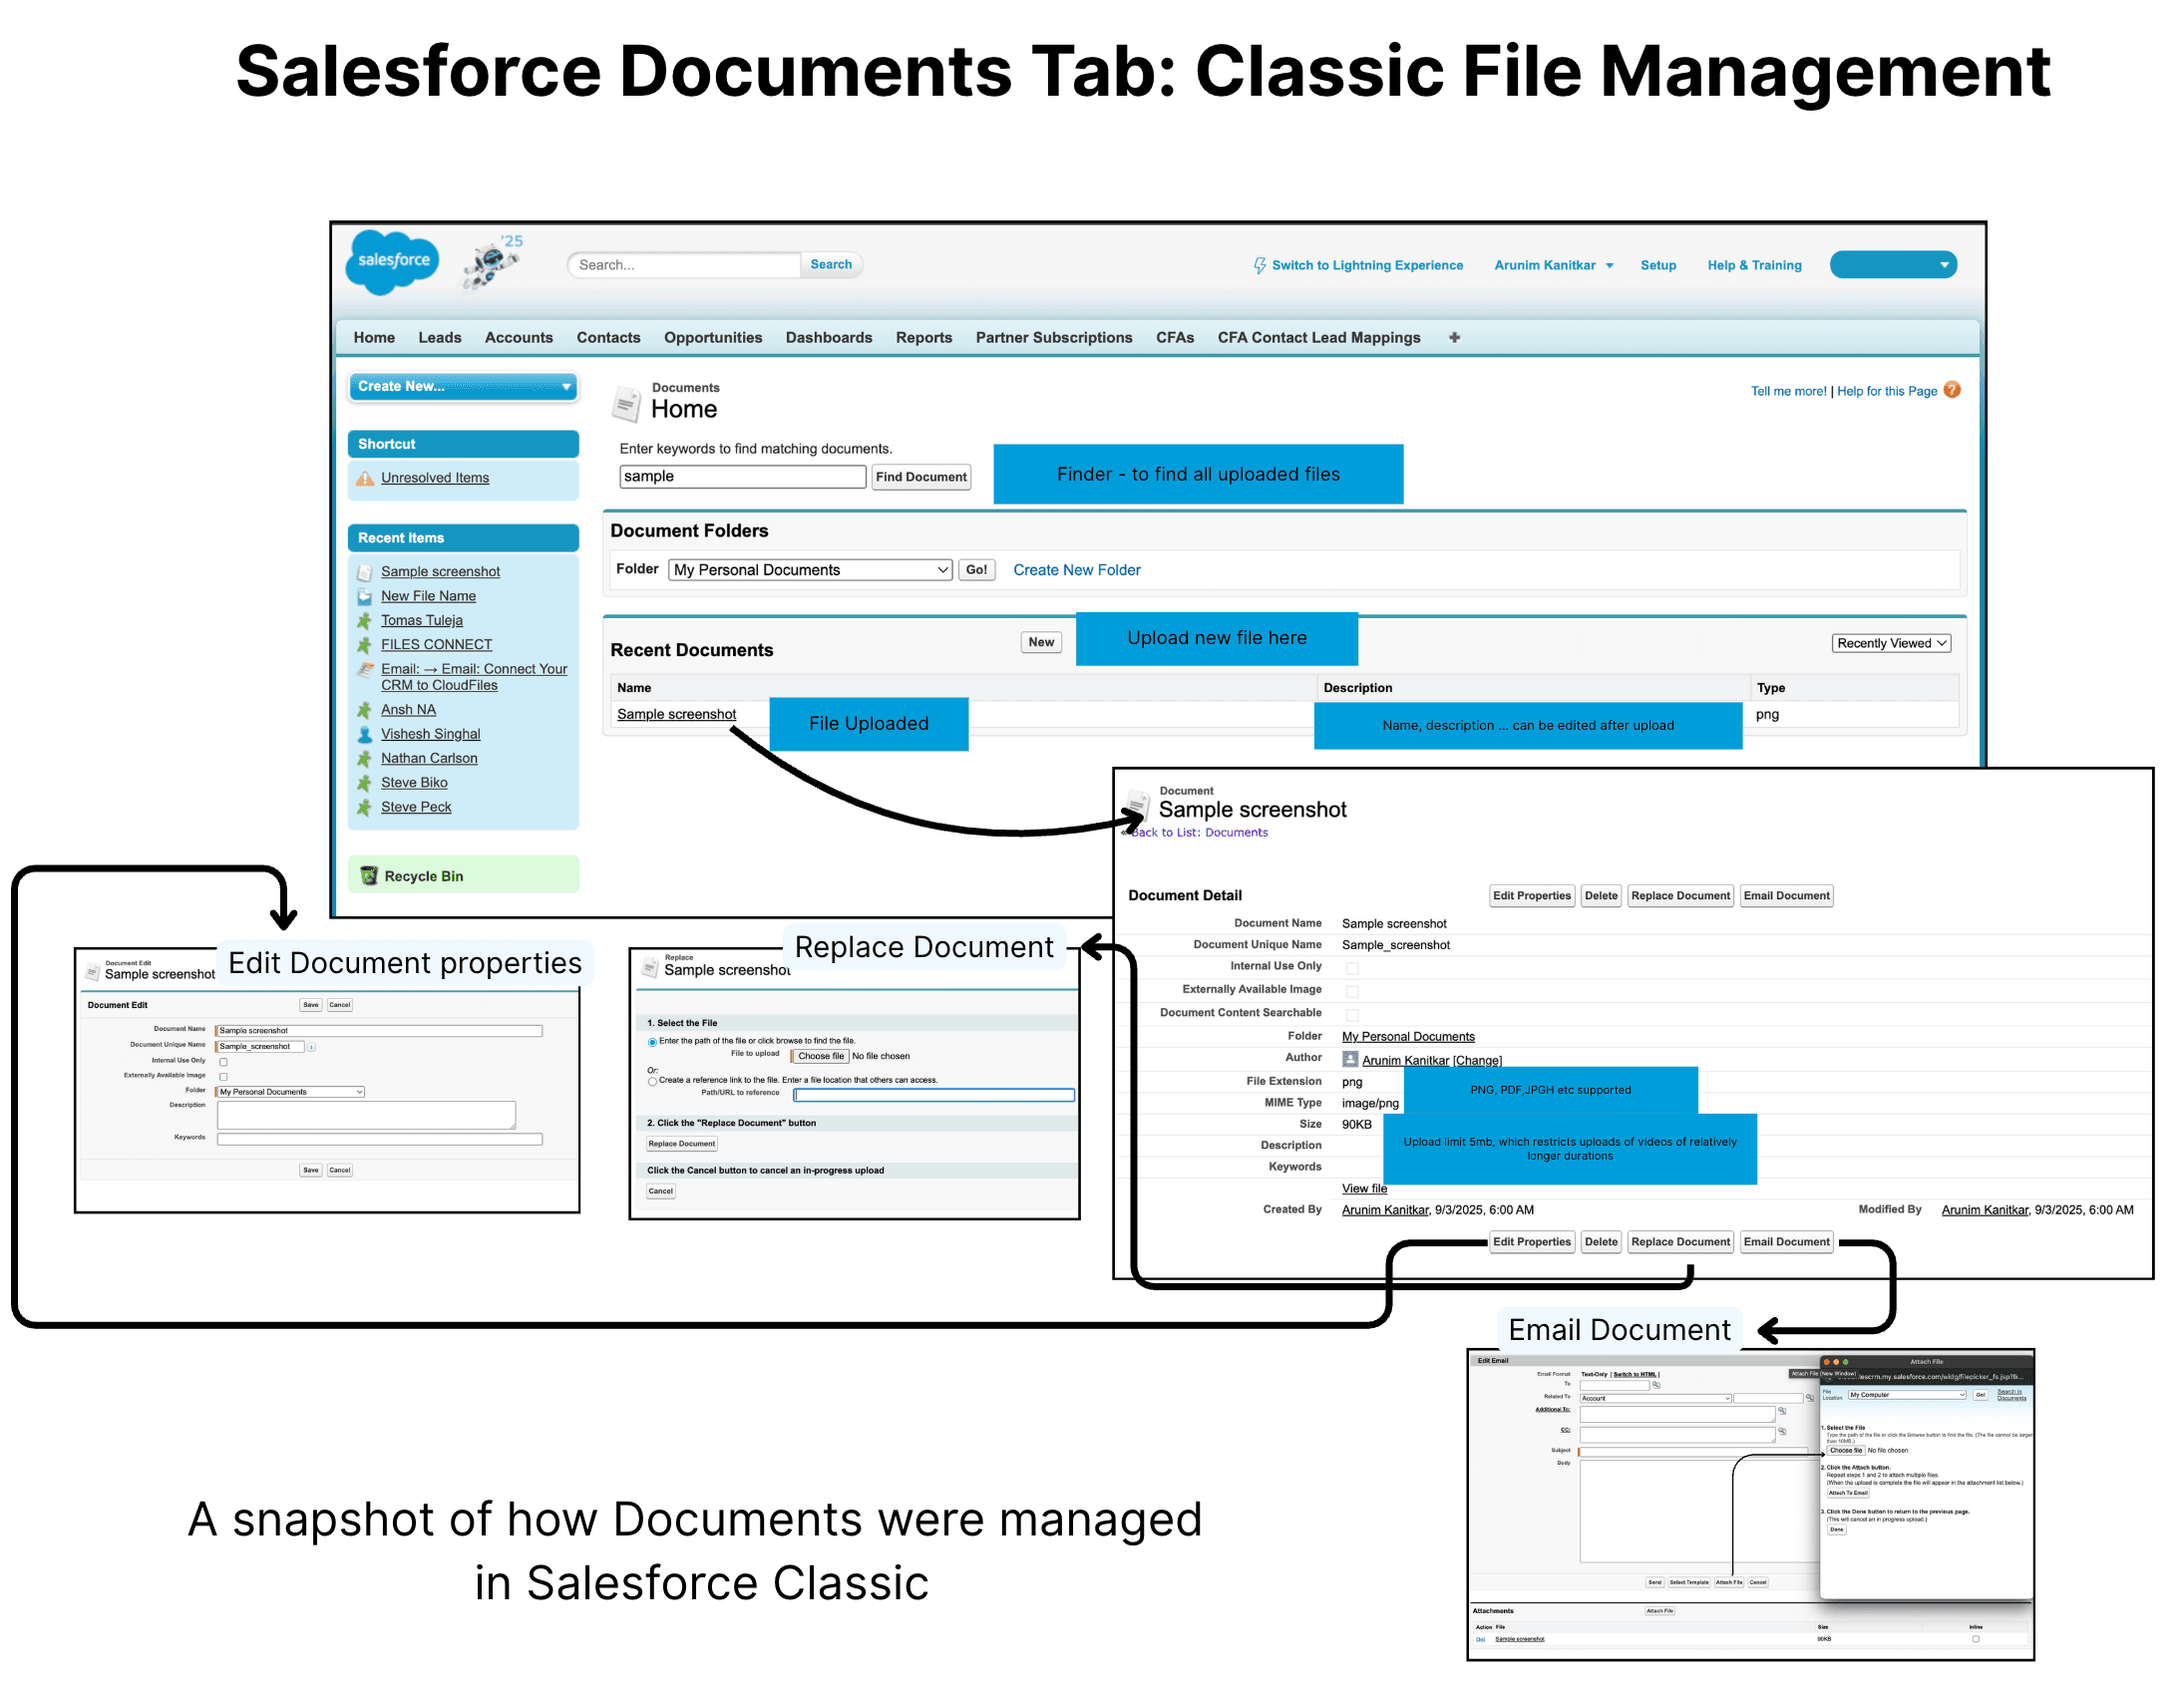Image resolution: width=2184 pixels, height=1695 pixels.
Task: Open the Leads tab
Action: click(440, 338)
